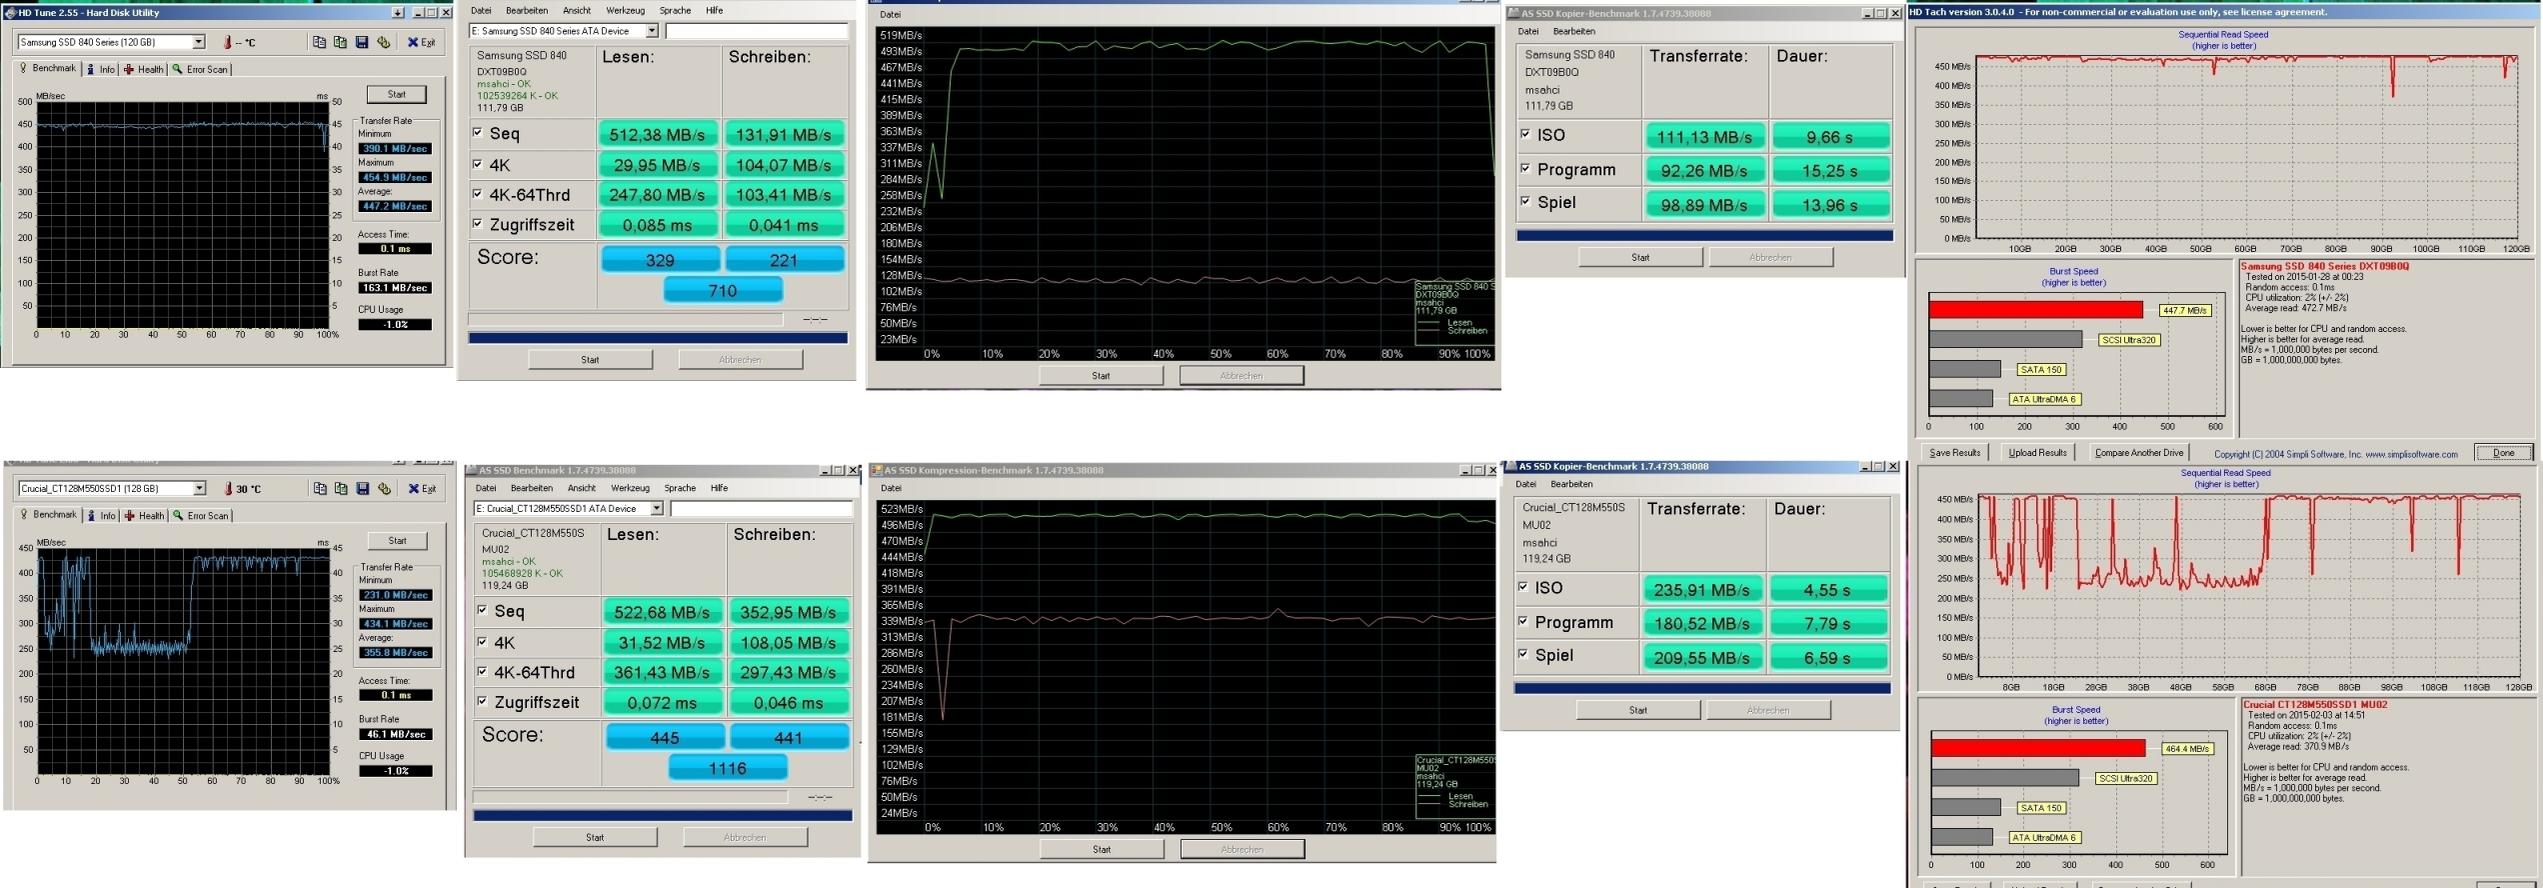Toggle 4K-64Thrd checkbox for Crucial CT128M550
The image size is (2543, 888).
click(482, 672)
